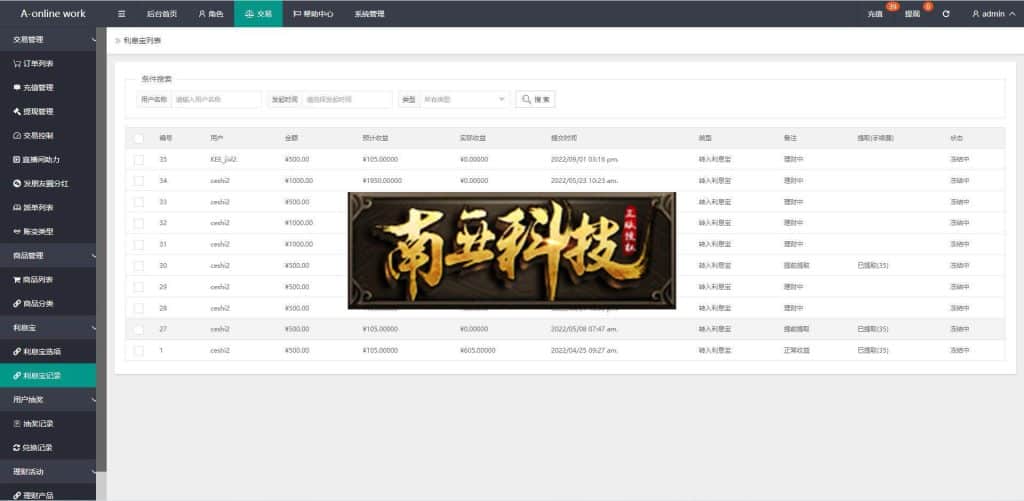The height and width of the screenshot is (501, 1024).
Task: Check the checkbox for row 30
Action: point(138,266)
